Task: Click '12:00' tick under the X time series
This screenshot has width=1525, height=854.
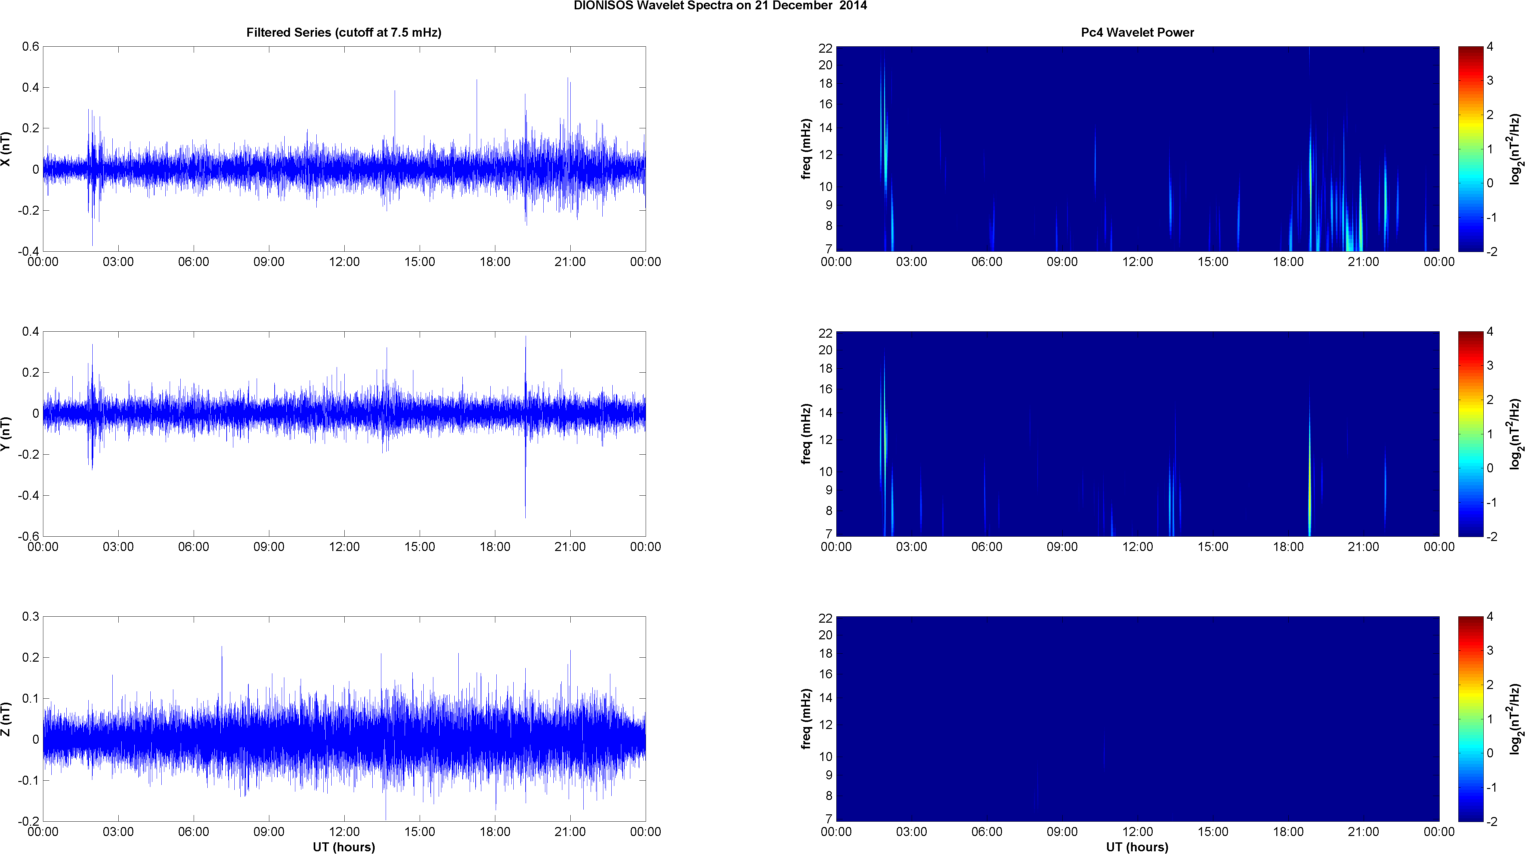Action: (344, 262)
